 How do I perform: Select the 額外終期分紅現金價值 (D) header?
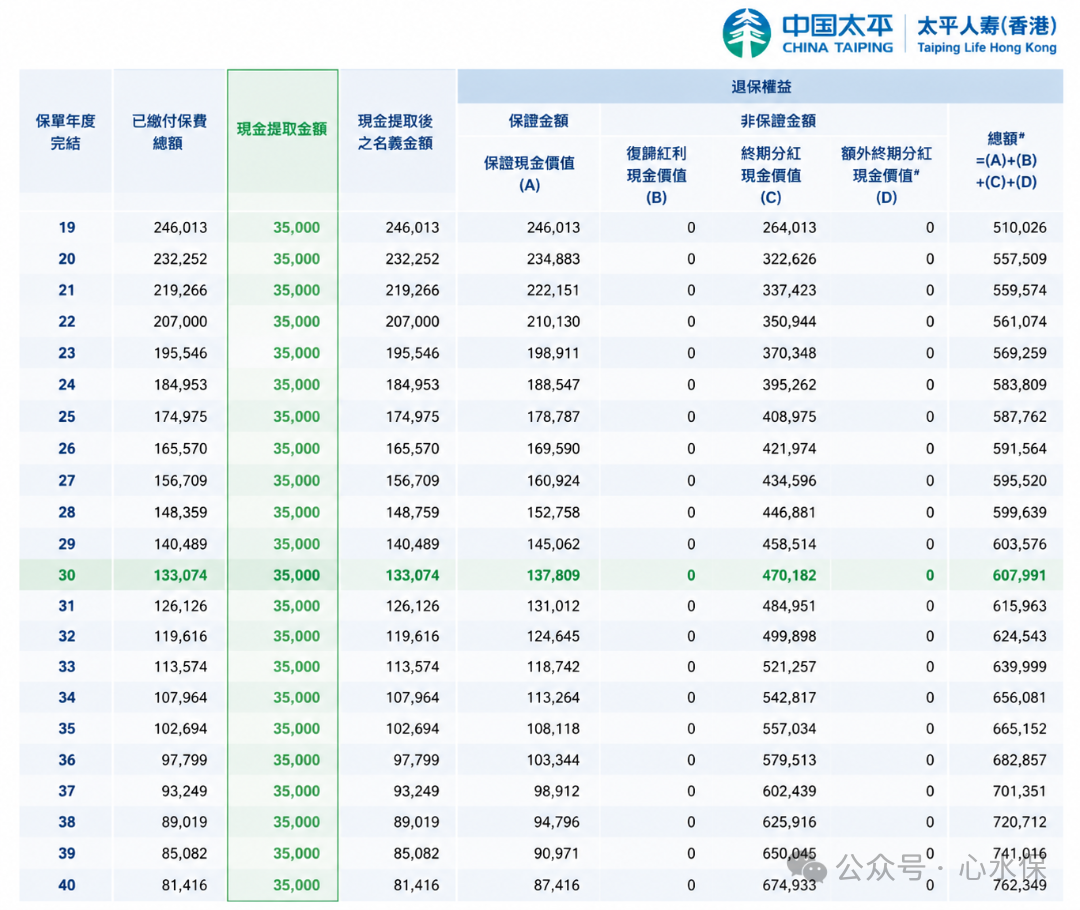(886, 175)
